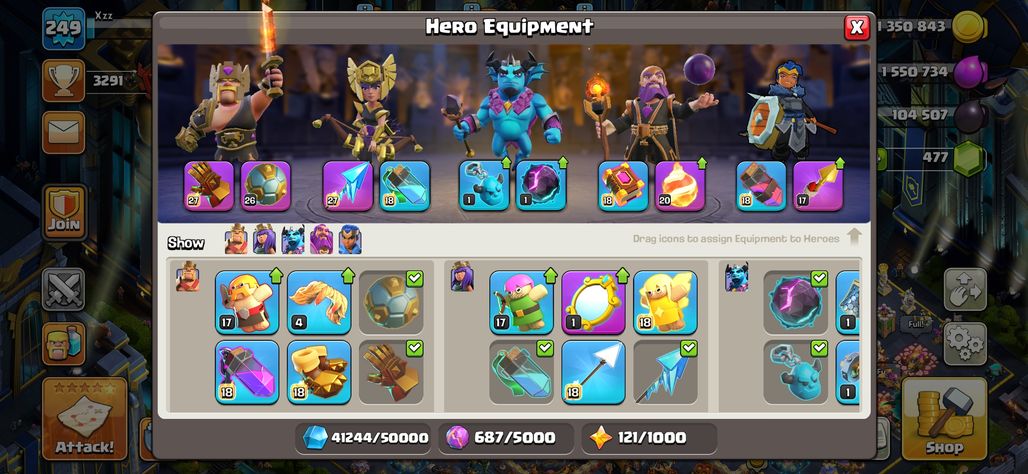Toggle the Minion Prince filter portrait
Viewport: 1028px width, 474px height.
[x=292, y=240]
